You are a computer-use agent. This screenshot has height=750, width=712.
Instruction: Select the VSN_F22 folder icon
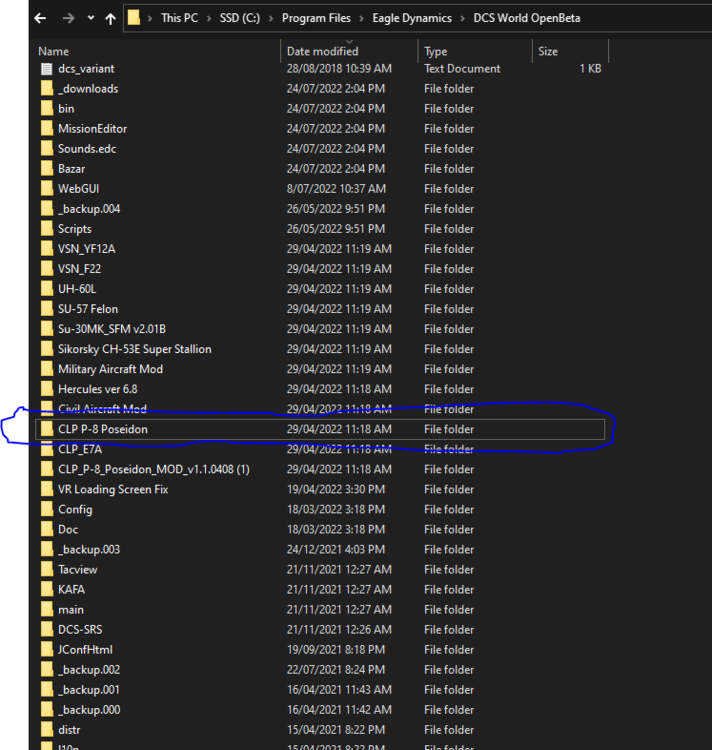point(46,269)
